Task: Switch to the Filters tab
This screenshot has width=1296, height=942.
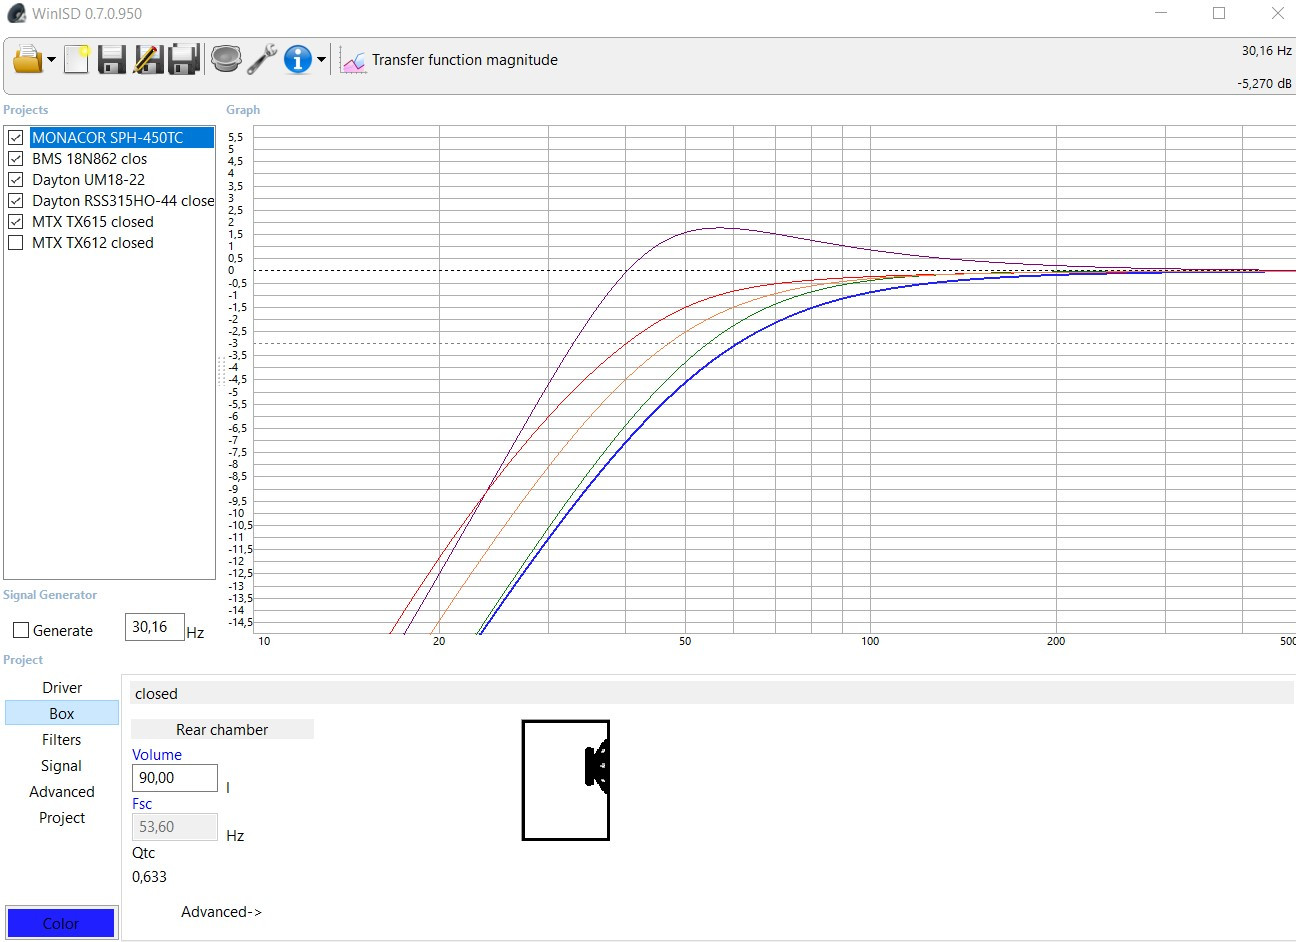Action: click(x=62, y=740)
